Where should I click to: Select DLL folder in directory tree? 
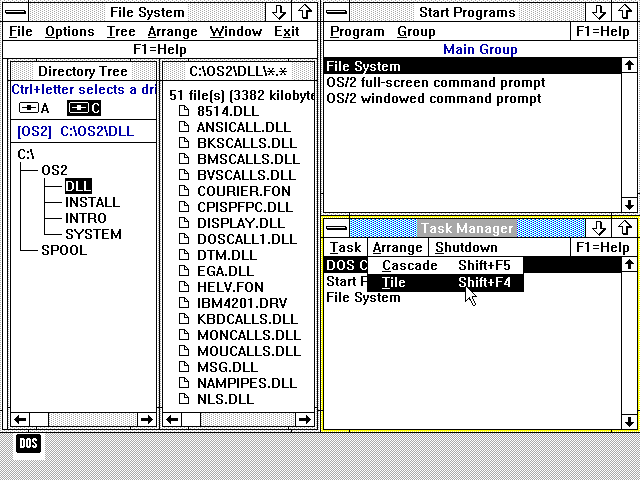pos(78,186)
